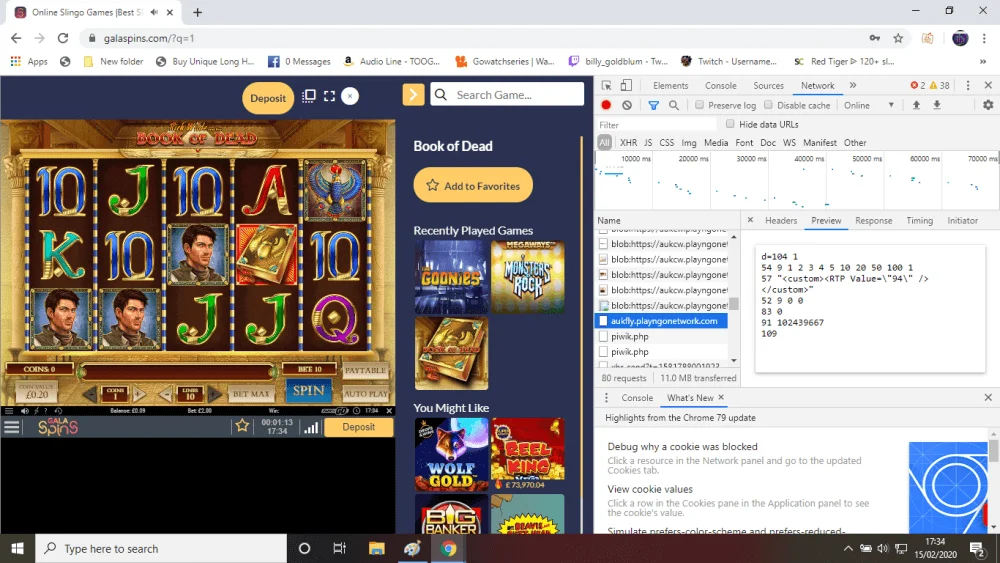Open game help question mark

(46, 411)
